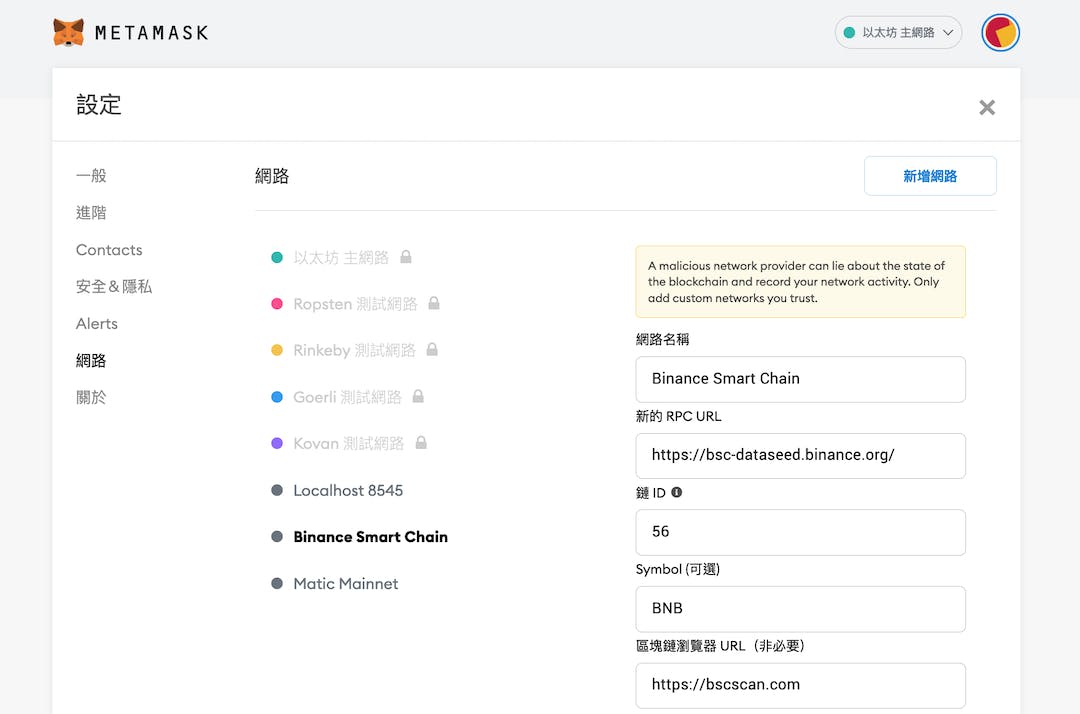Click the lock icon beside Goerli
Viewport: 1080px width, 714px height.
418,396
